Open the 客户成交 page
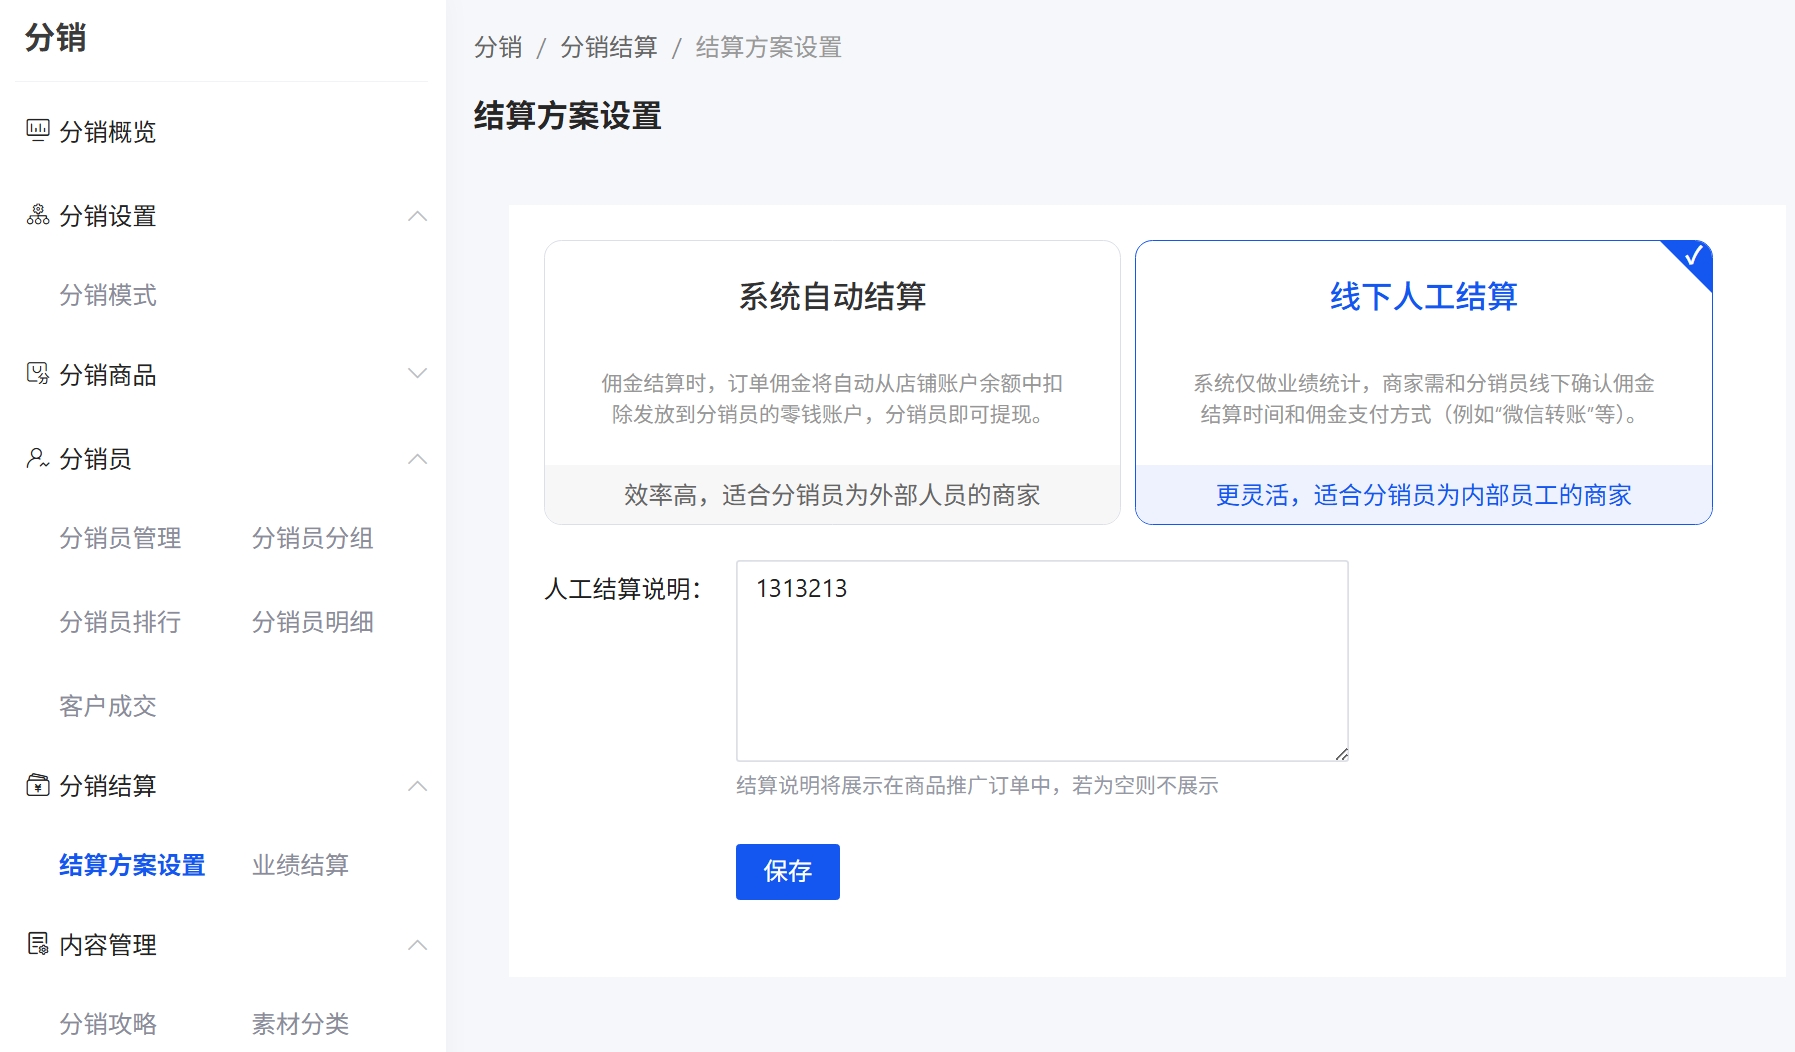The image size is (1795, 1052). coord(108,706)
